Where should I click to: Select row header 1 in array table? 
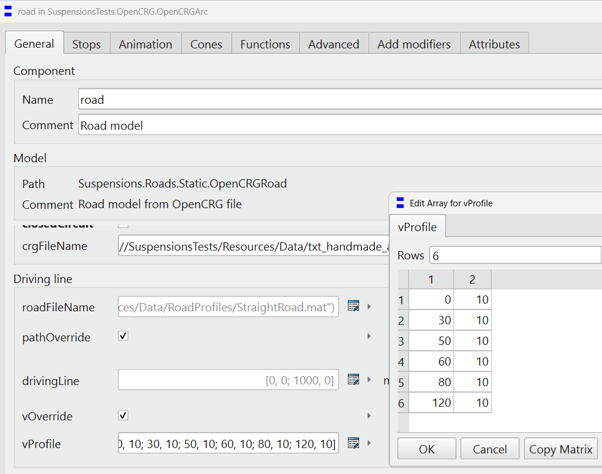(x=403, y=299)
